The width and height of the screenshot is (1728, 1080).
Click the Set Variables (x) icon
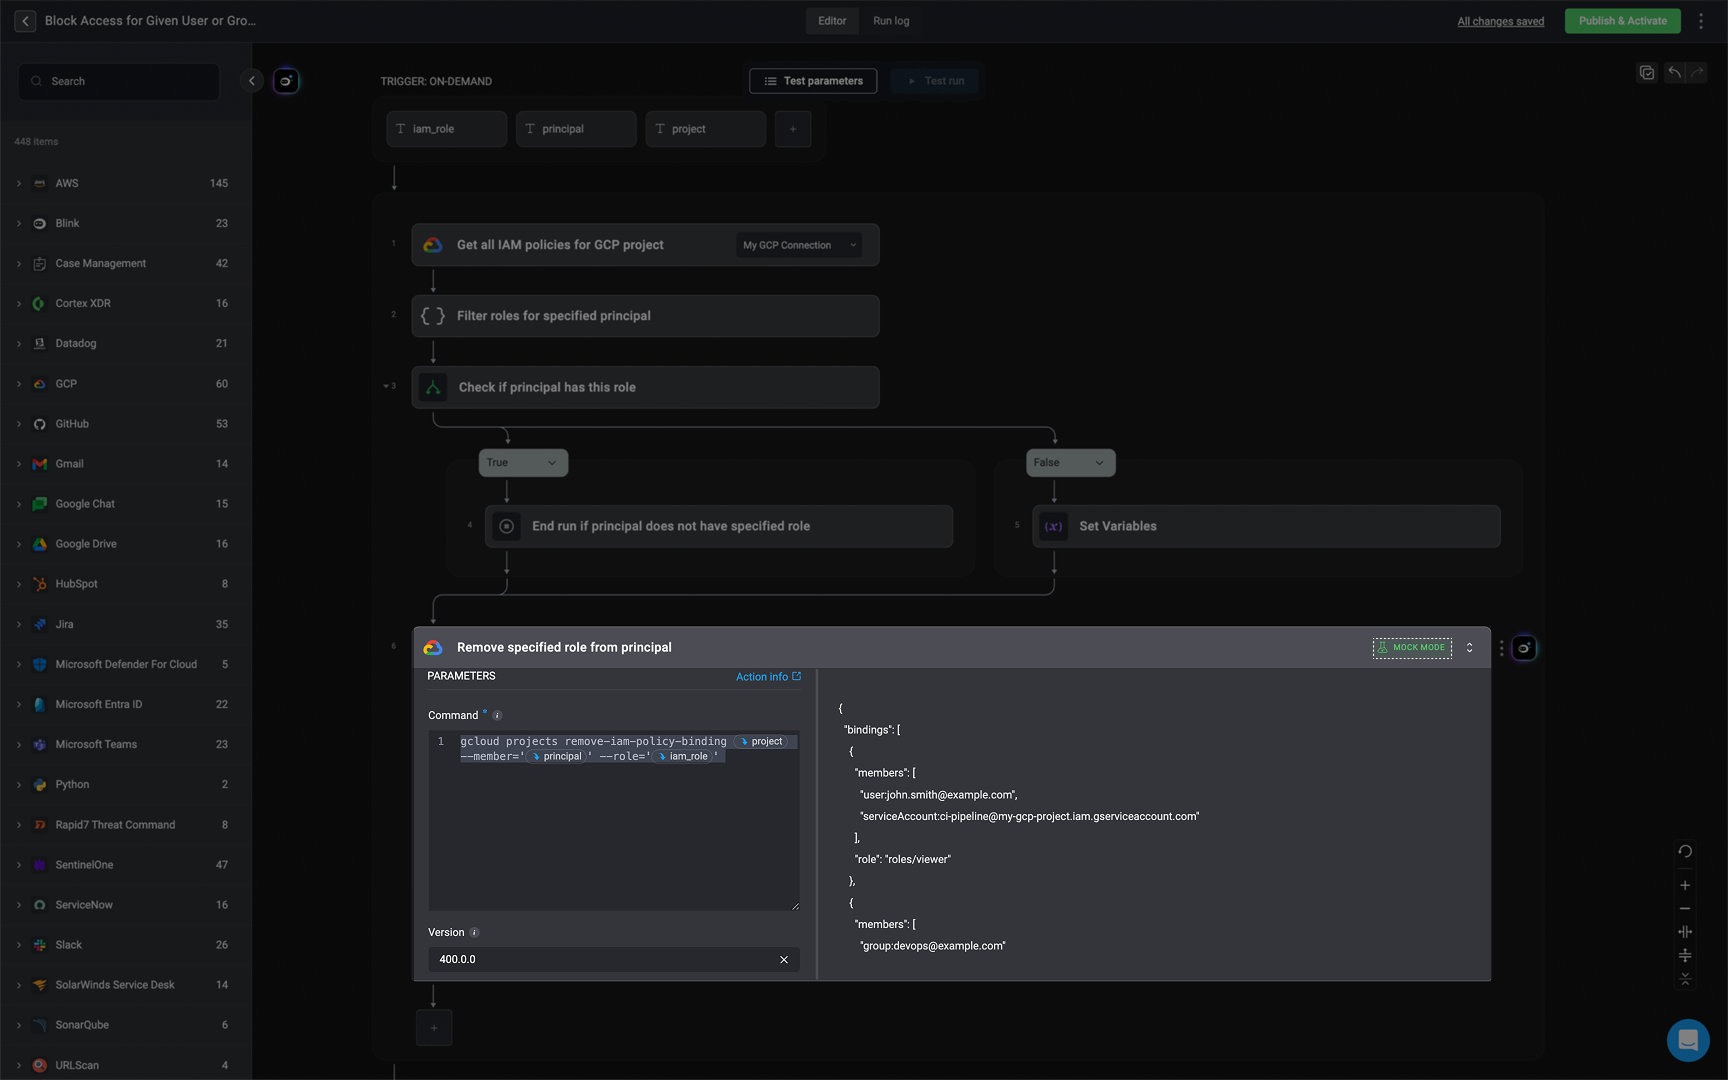click(1053, 526)
